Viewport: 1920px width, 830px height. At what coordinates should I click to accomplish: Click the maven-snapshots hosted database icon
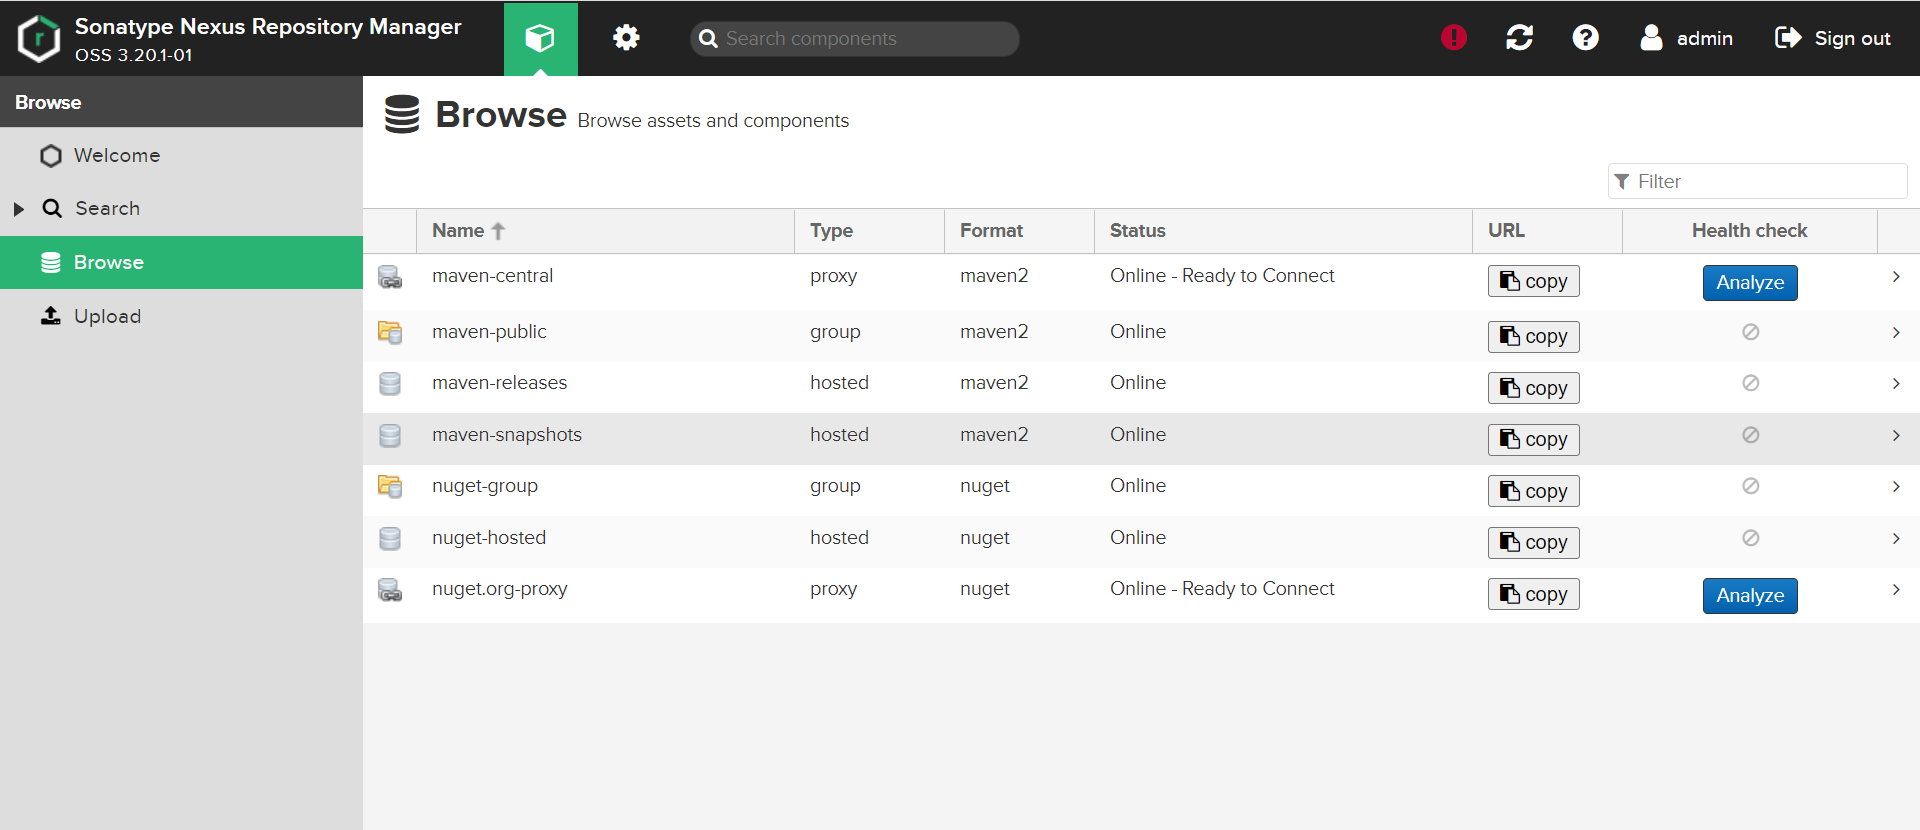coord(390,436)
